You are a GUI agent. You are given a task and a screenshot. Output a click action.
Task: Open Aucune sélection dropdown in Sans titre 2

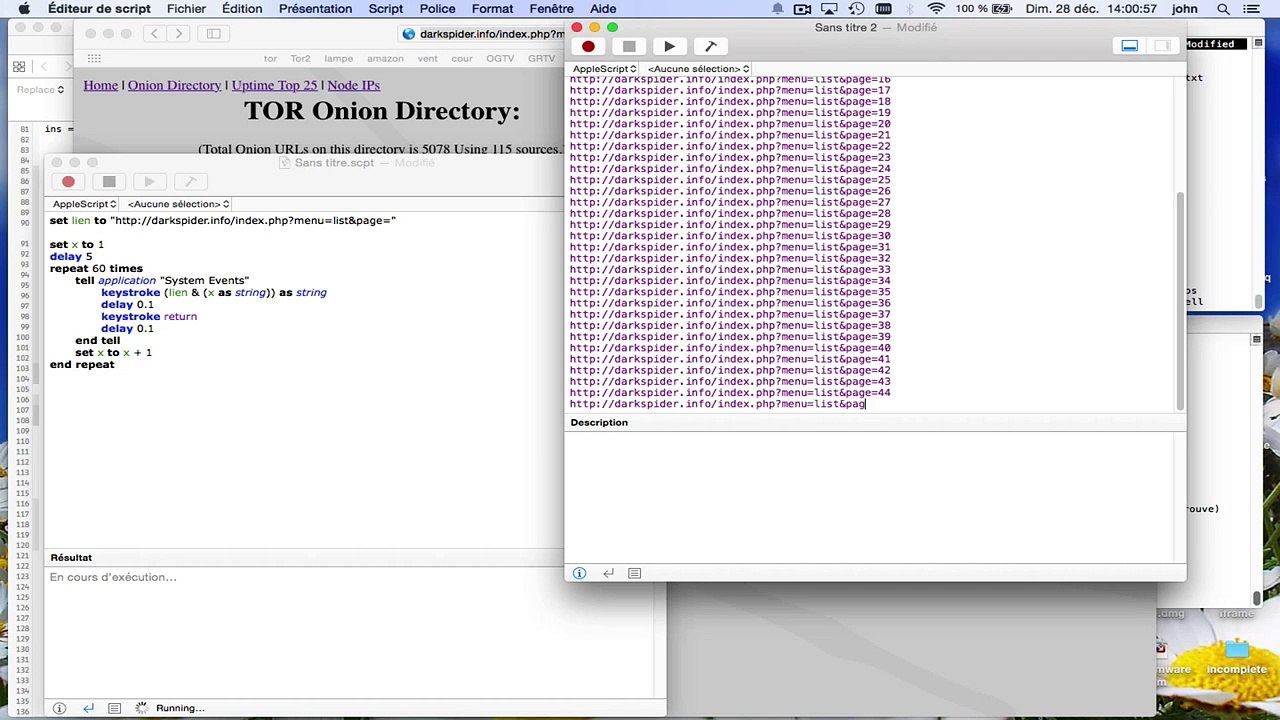point(698,69)
